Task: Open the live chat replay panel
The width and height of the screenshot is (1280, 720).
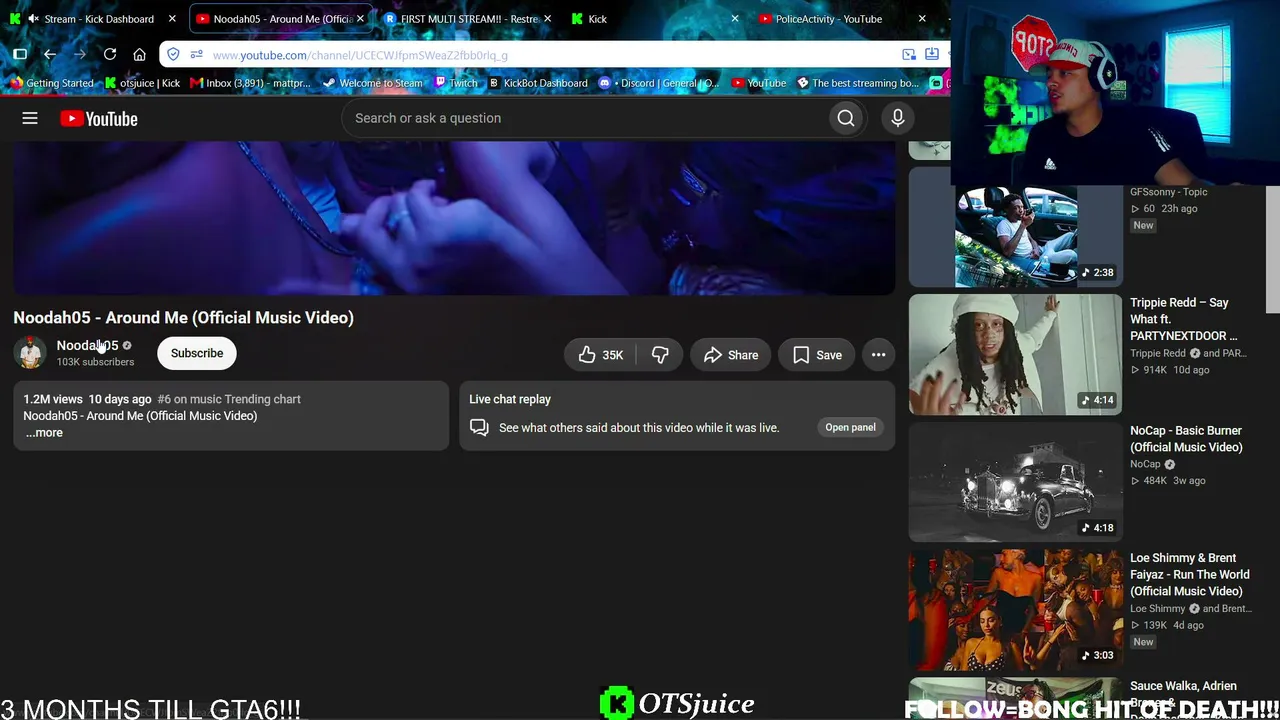Action: (x=850, y=427)
